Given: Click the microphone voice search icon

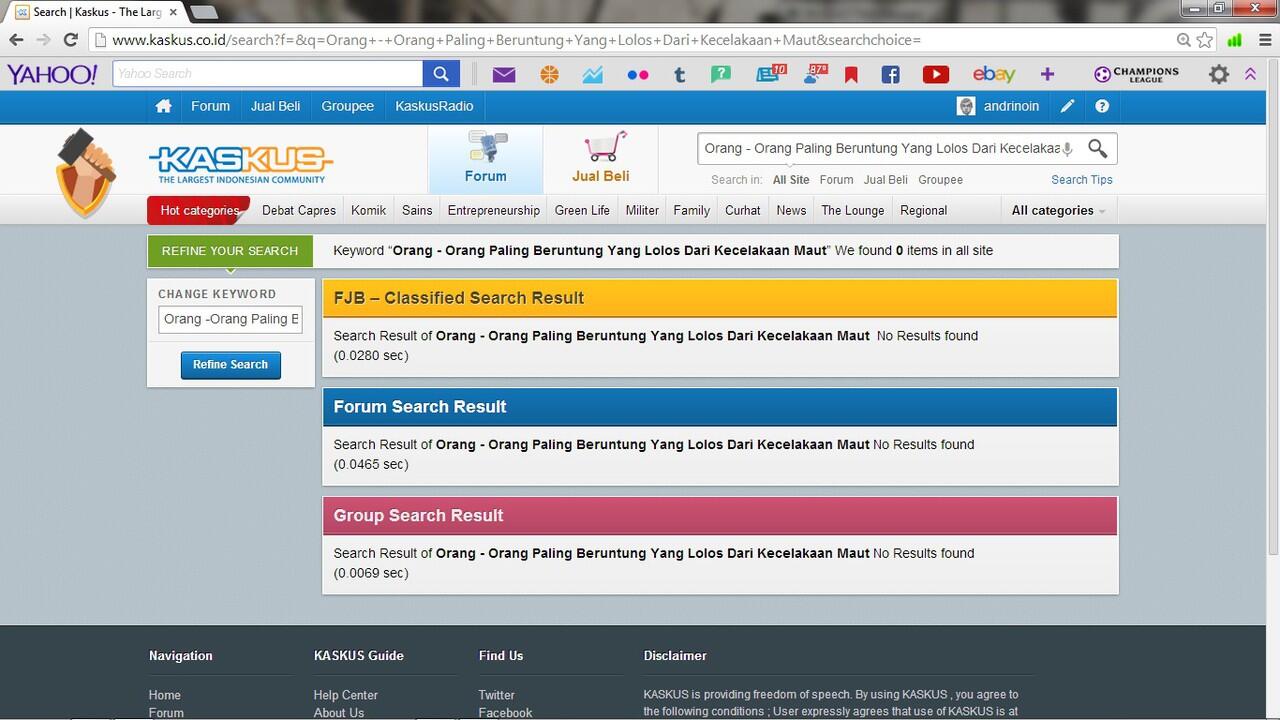Looking at the screenshot, I should point(1067,149).
